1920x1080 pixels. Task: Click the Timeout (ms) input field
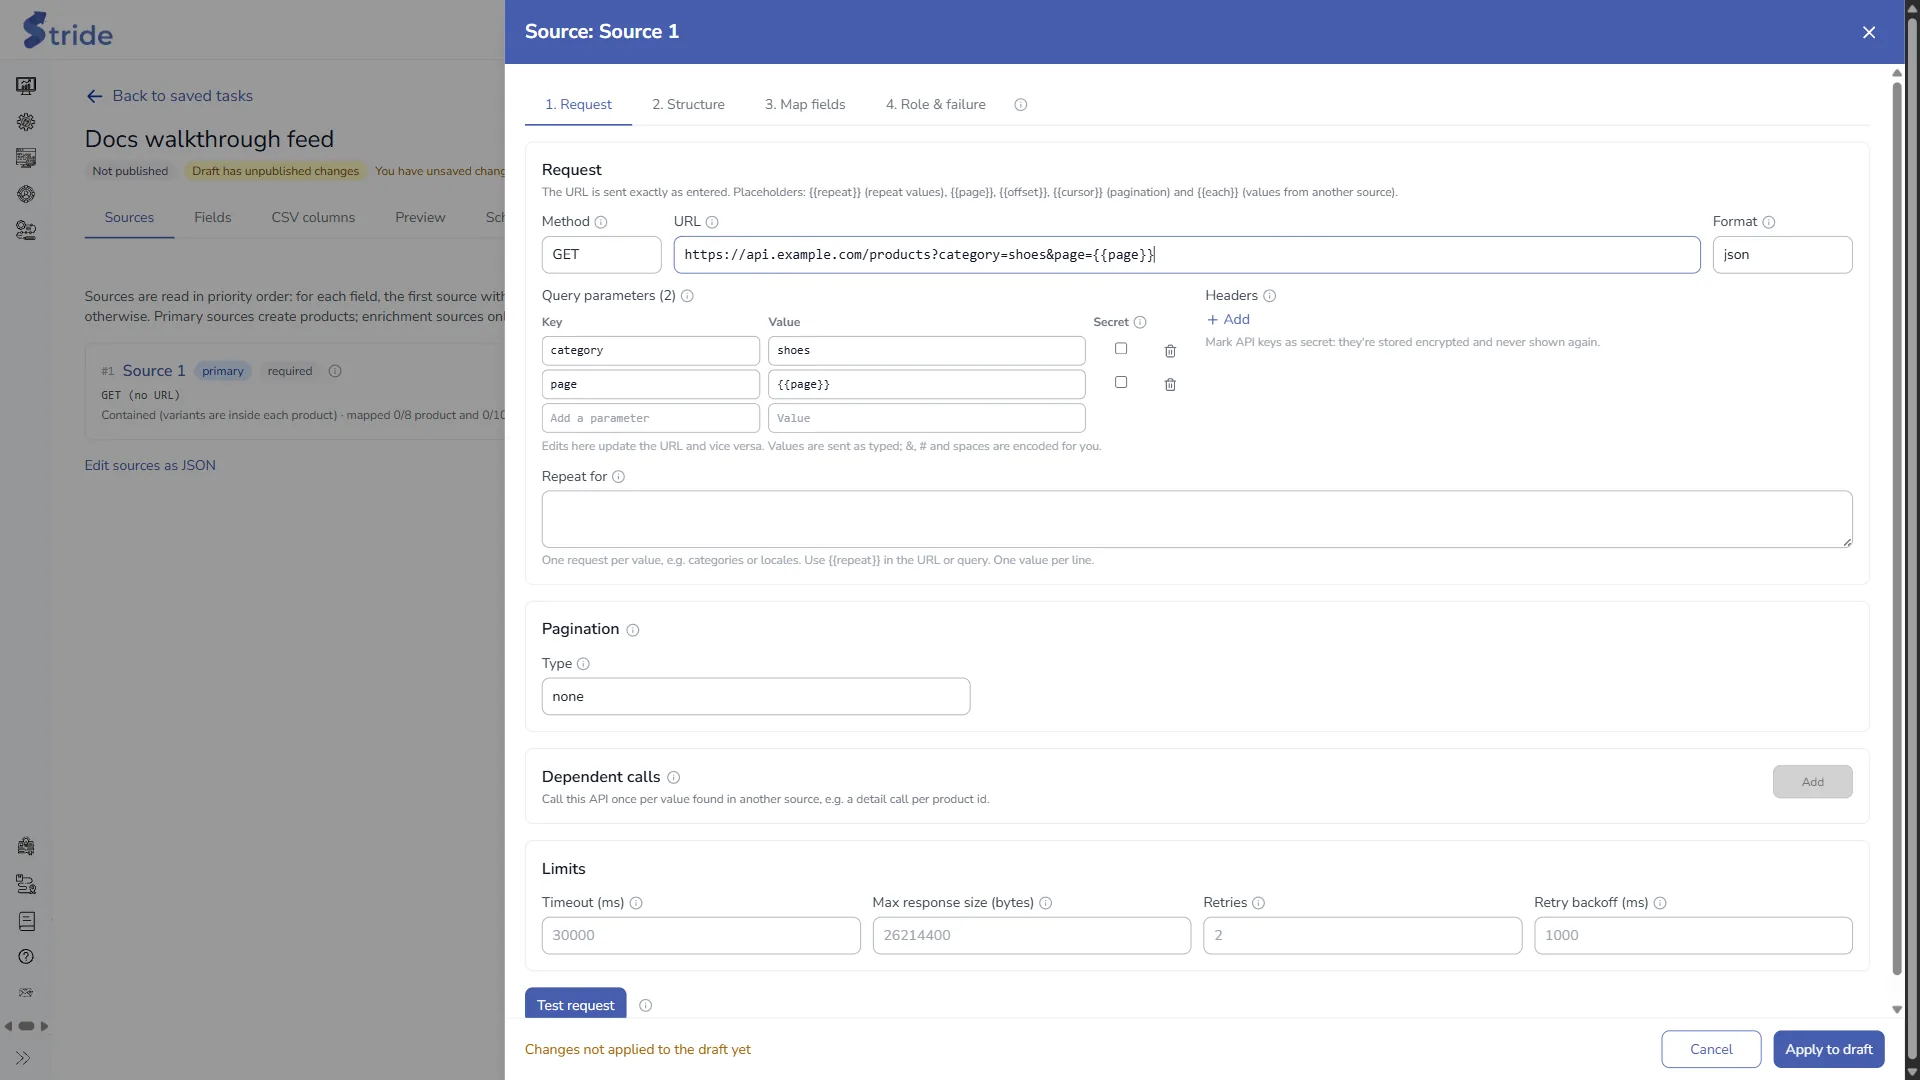(700, 936)
